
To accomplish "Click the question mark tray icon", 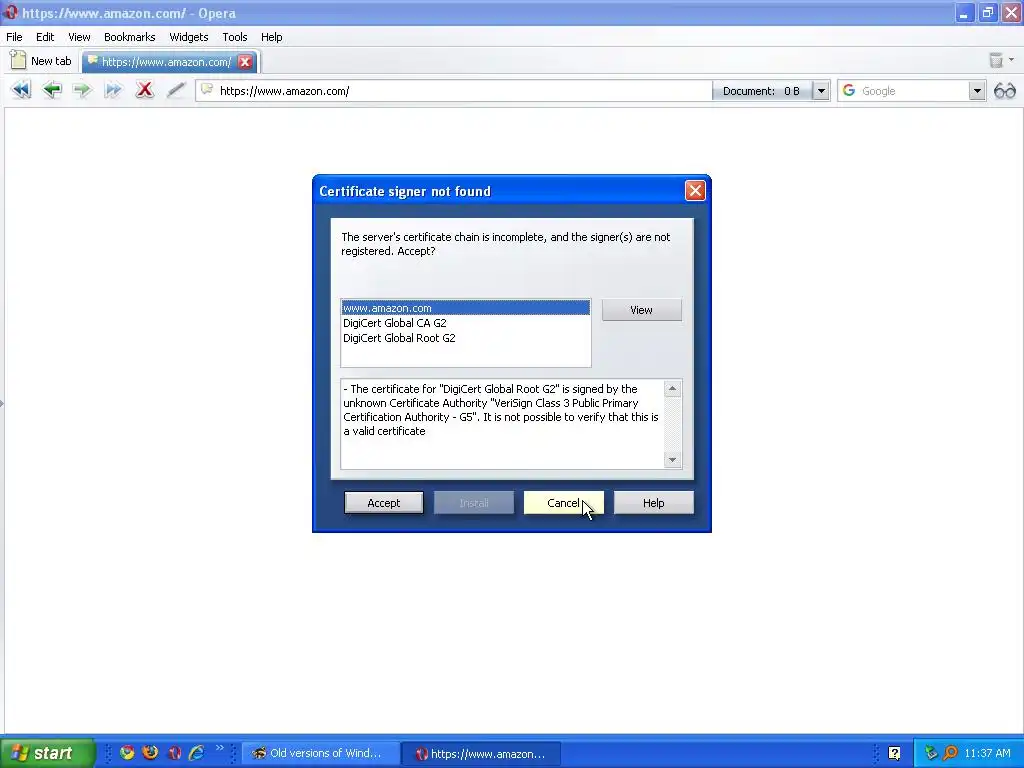I will (x=895, y=753).
